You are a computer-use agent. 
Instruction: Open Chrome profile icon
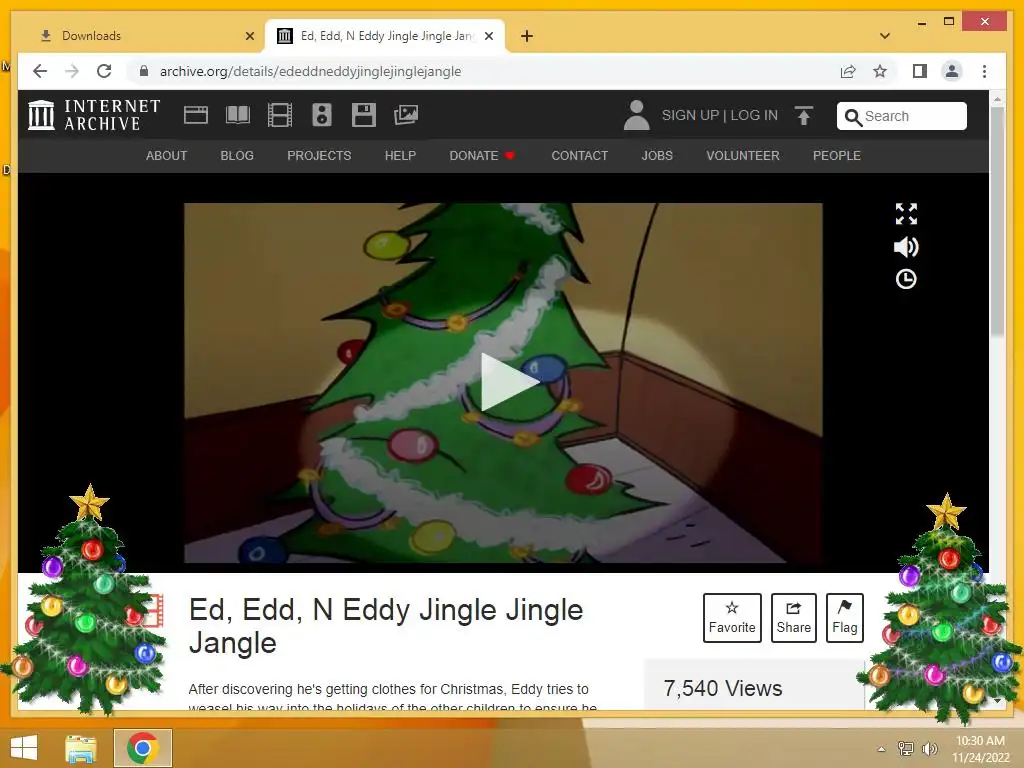(952, 71)
